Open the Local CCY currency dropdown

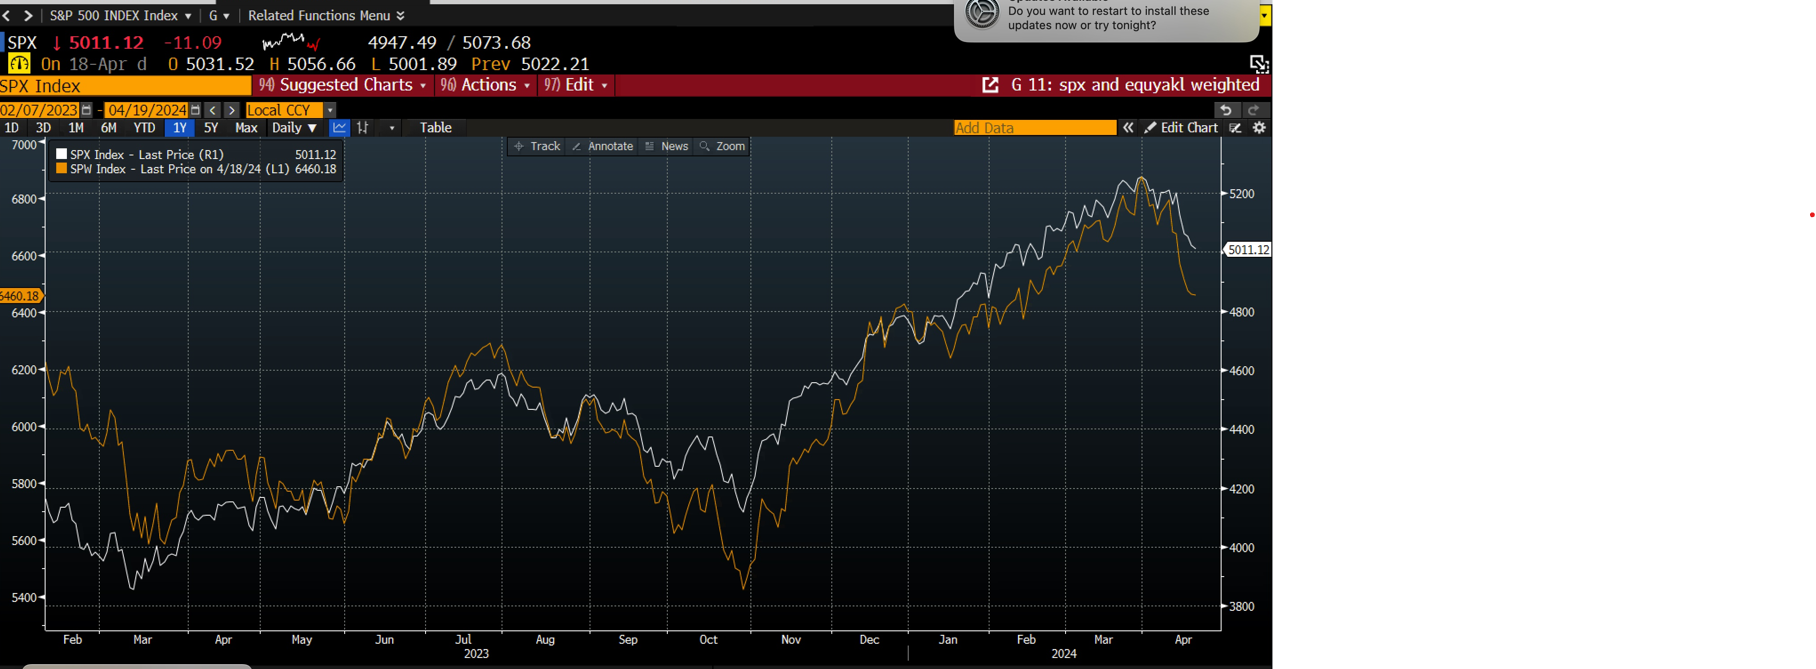[x=290, y=110]
